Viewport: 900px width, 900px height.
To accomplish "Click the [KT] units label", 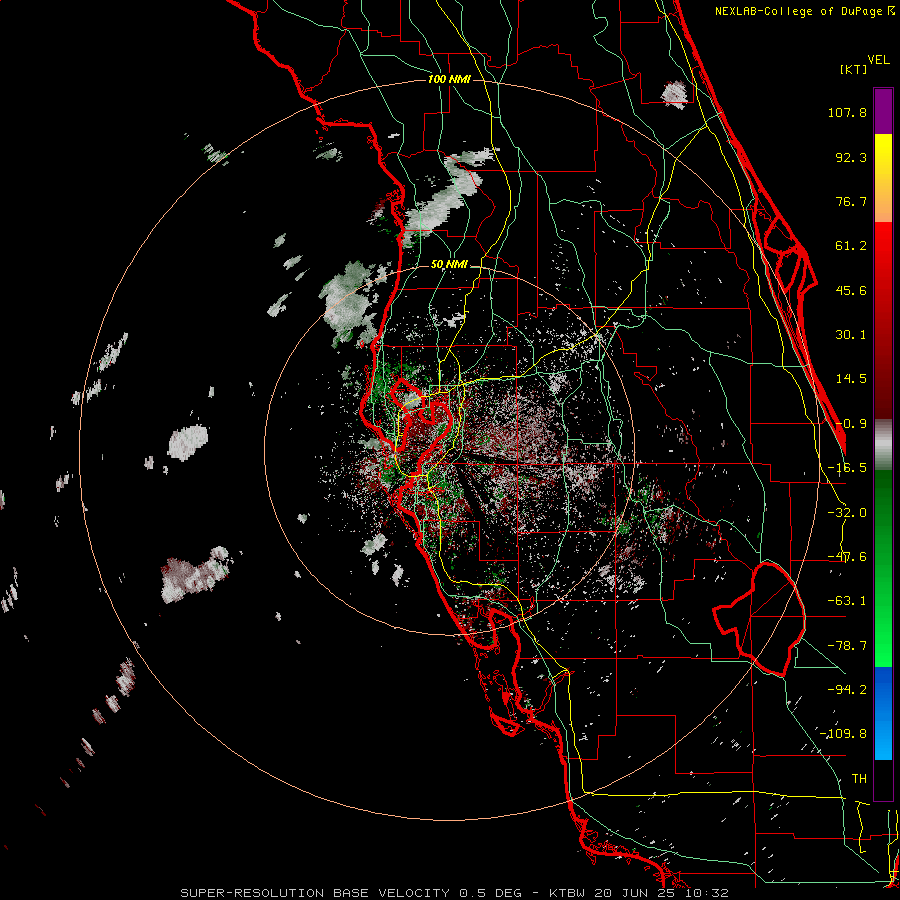I will [x=854, y=69].
